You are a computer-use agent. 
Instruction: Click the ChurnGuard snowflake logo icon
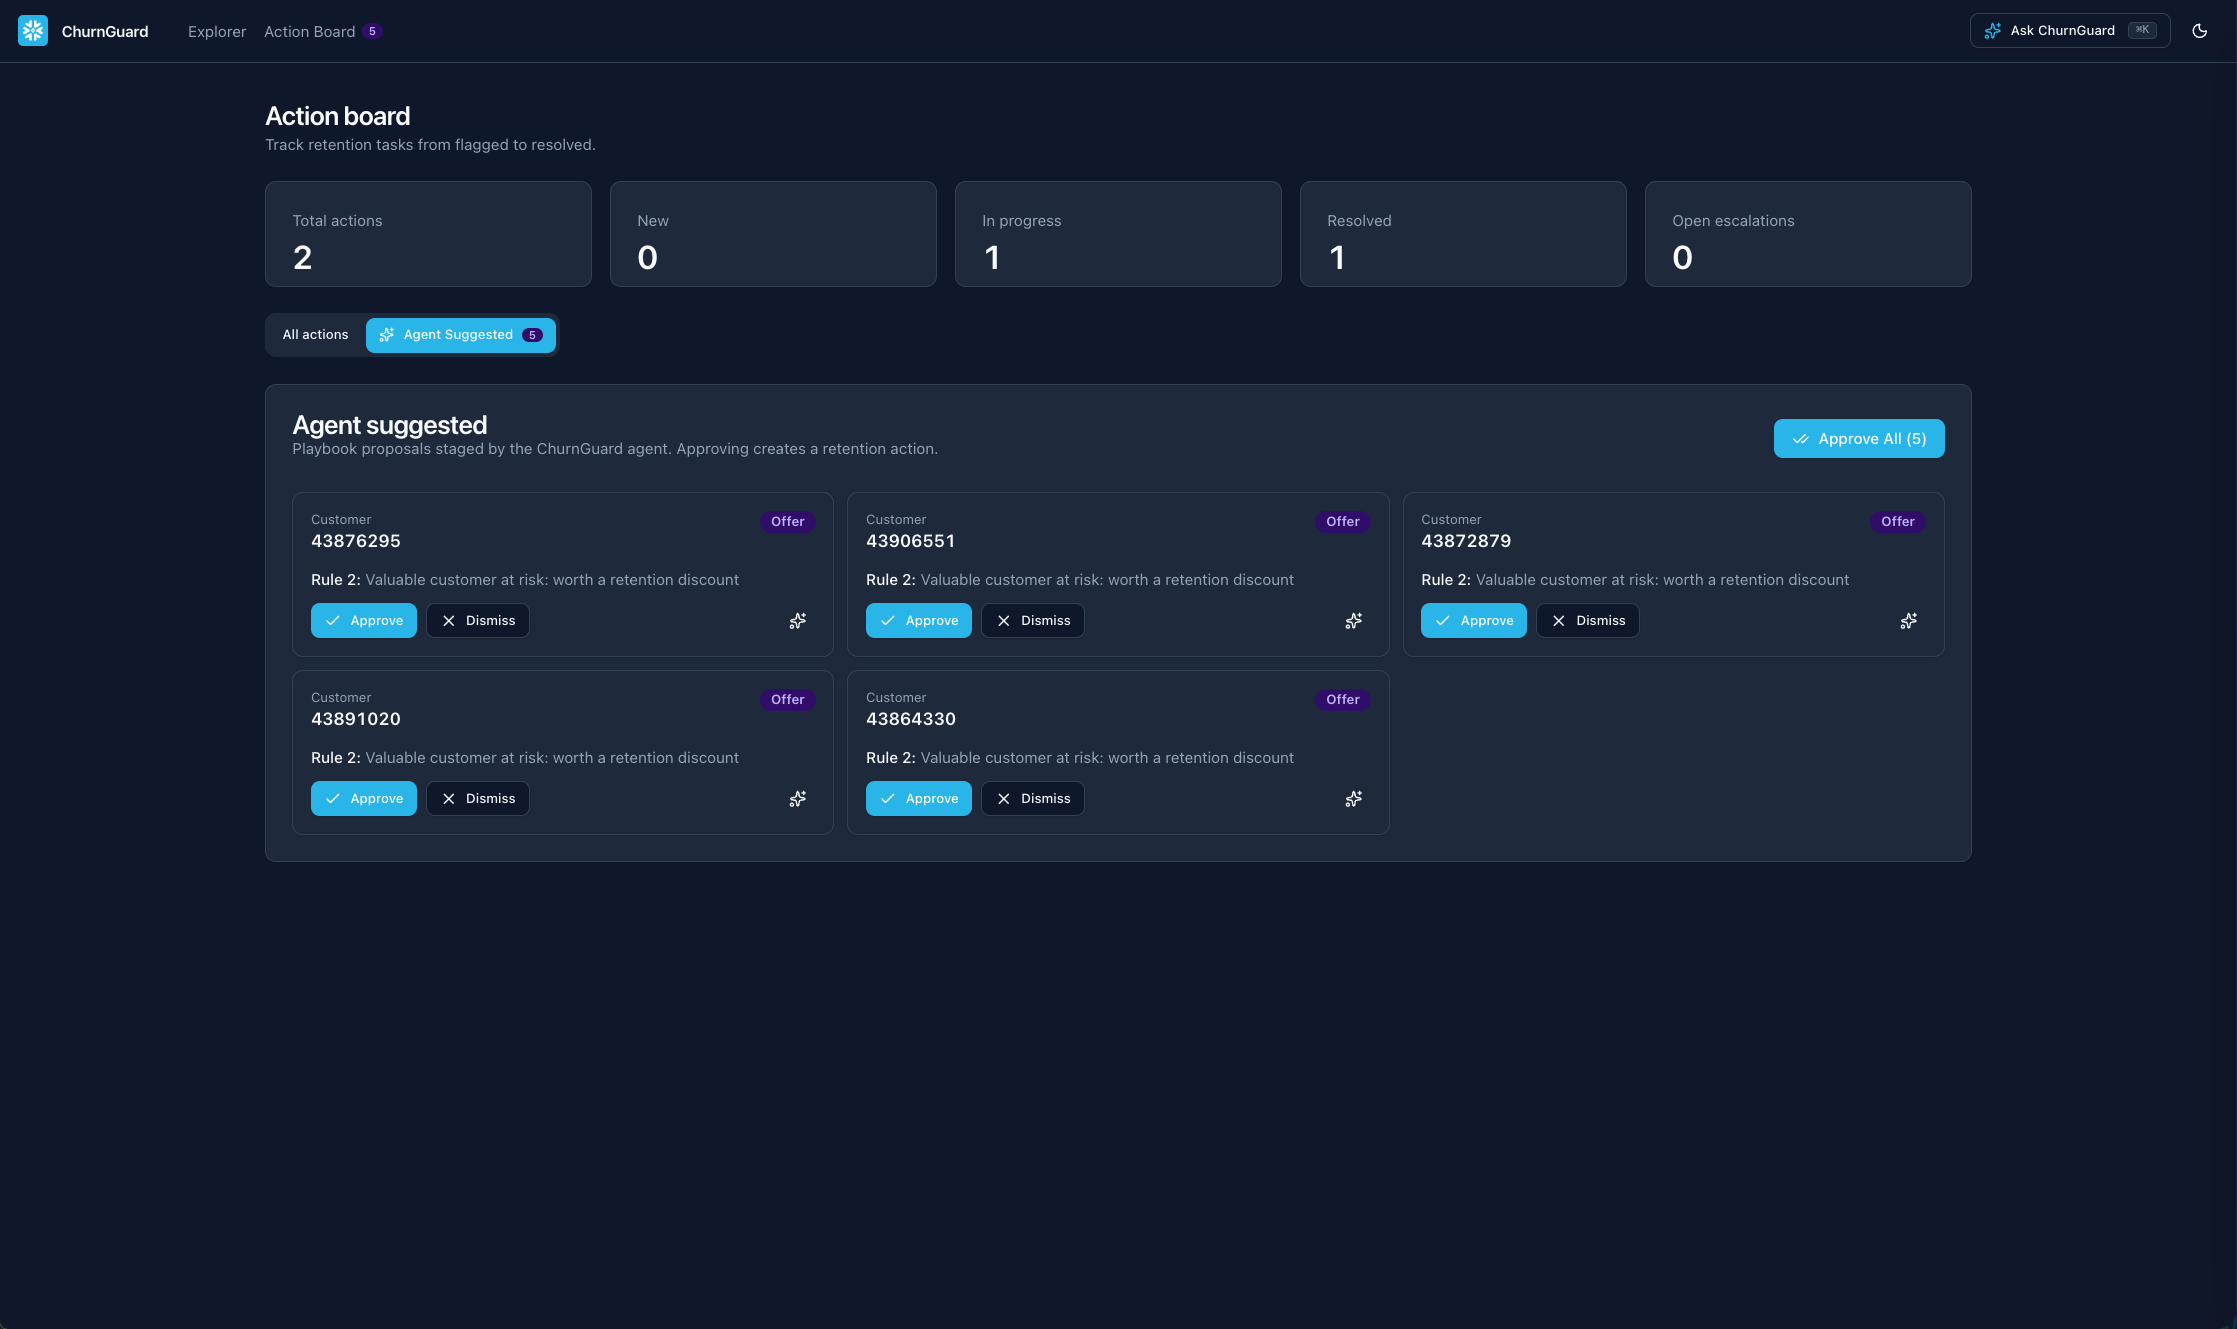(33, 31)
